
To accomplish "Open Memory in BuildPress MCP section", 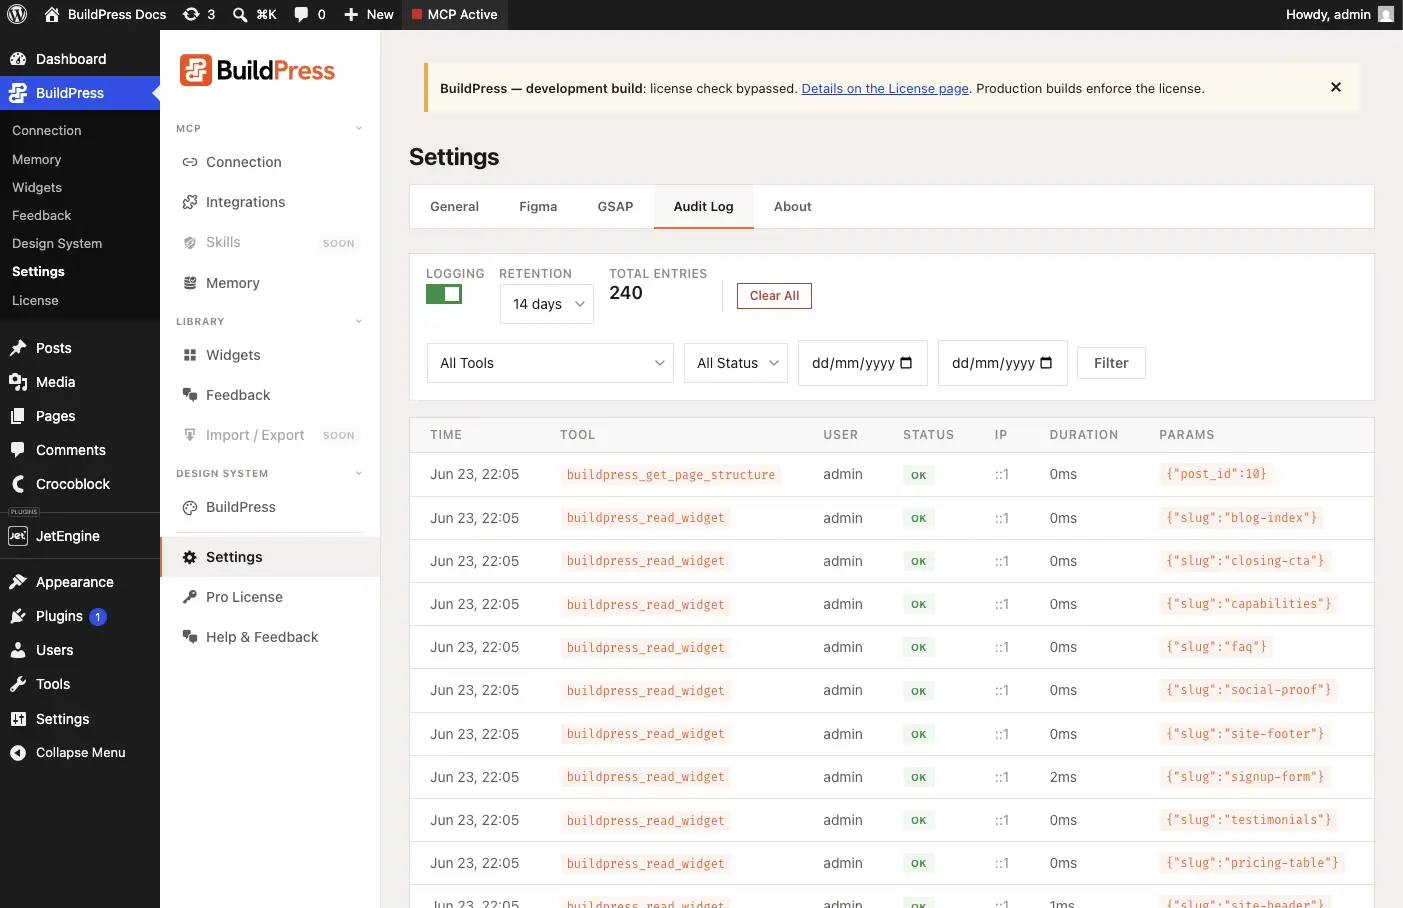I will point(270,283).
